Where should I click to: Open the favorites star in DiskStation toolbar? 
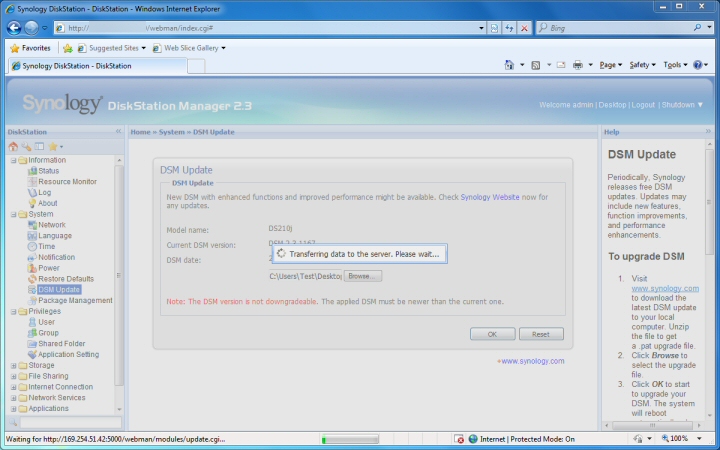[55, 146]
